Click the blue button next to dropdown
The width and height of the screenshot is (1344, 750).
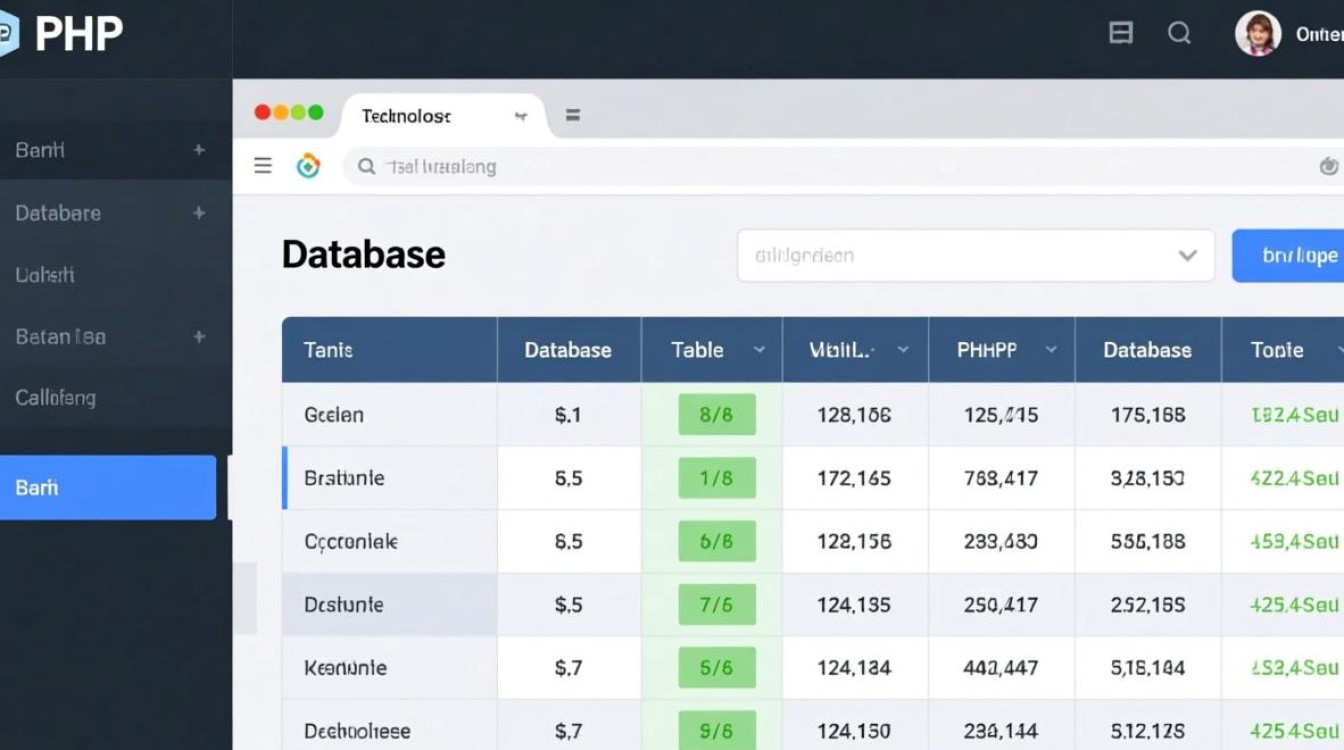click(x=1290, y=255)
